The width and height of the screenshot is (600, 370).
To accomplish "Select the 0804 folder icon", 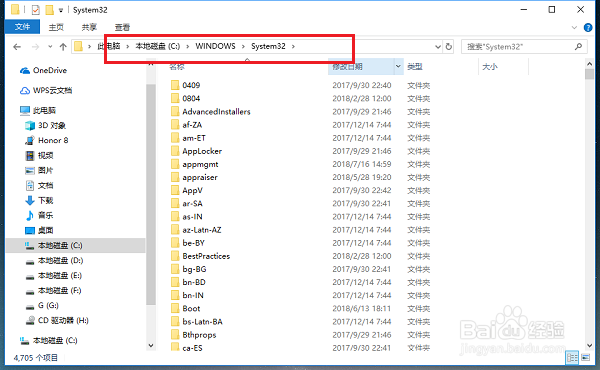I will click(x=175, y=98).
